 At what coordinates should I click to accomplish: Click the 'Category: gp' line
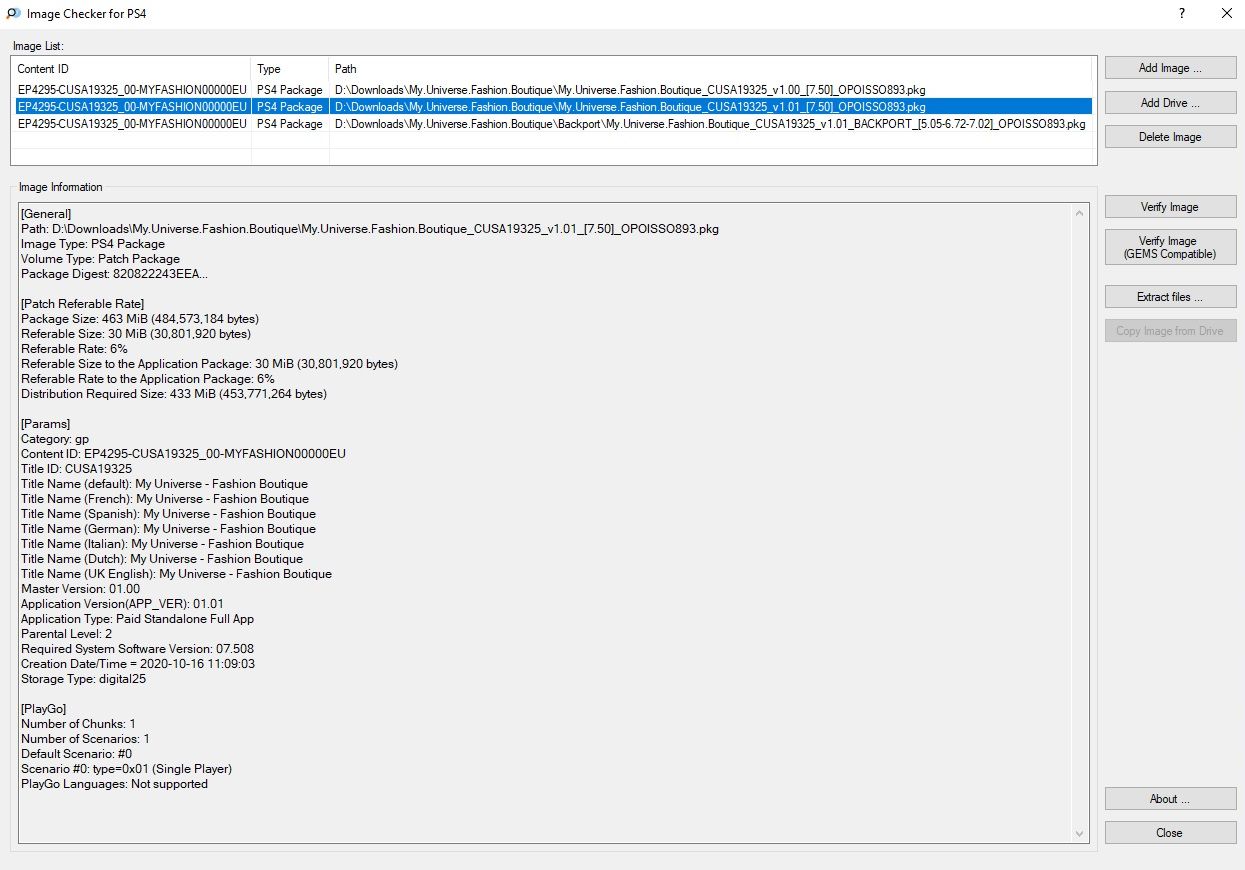(55, 439)
